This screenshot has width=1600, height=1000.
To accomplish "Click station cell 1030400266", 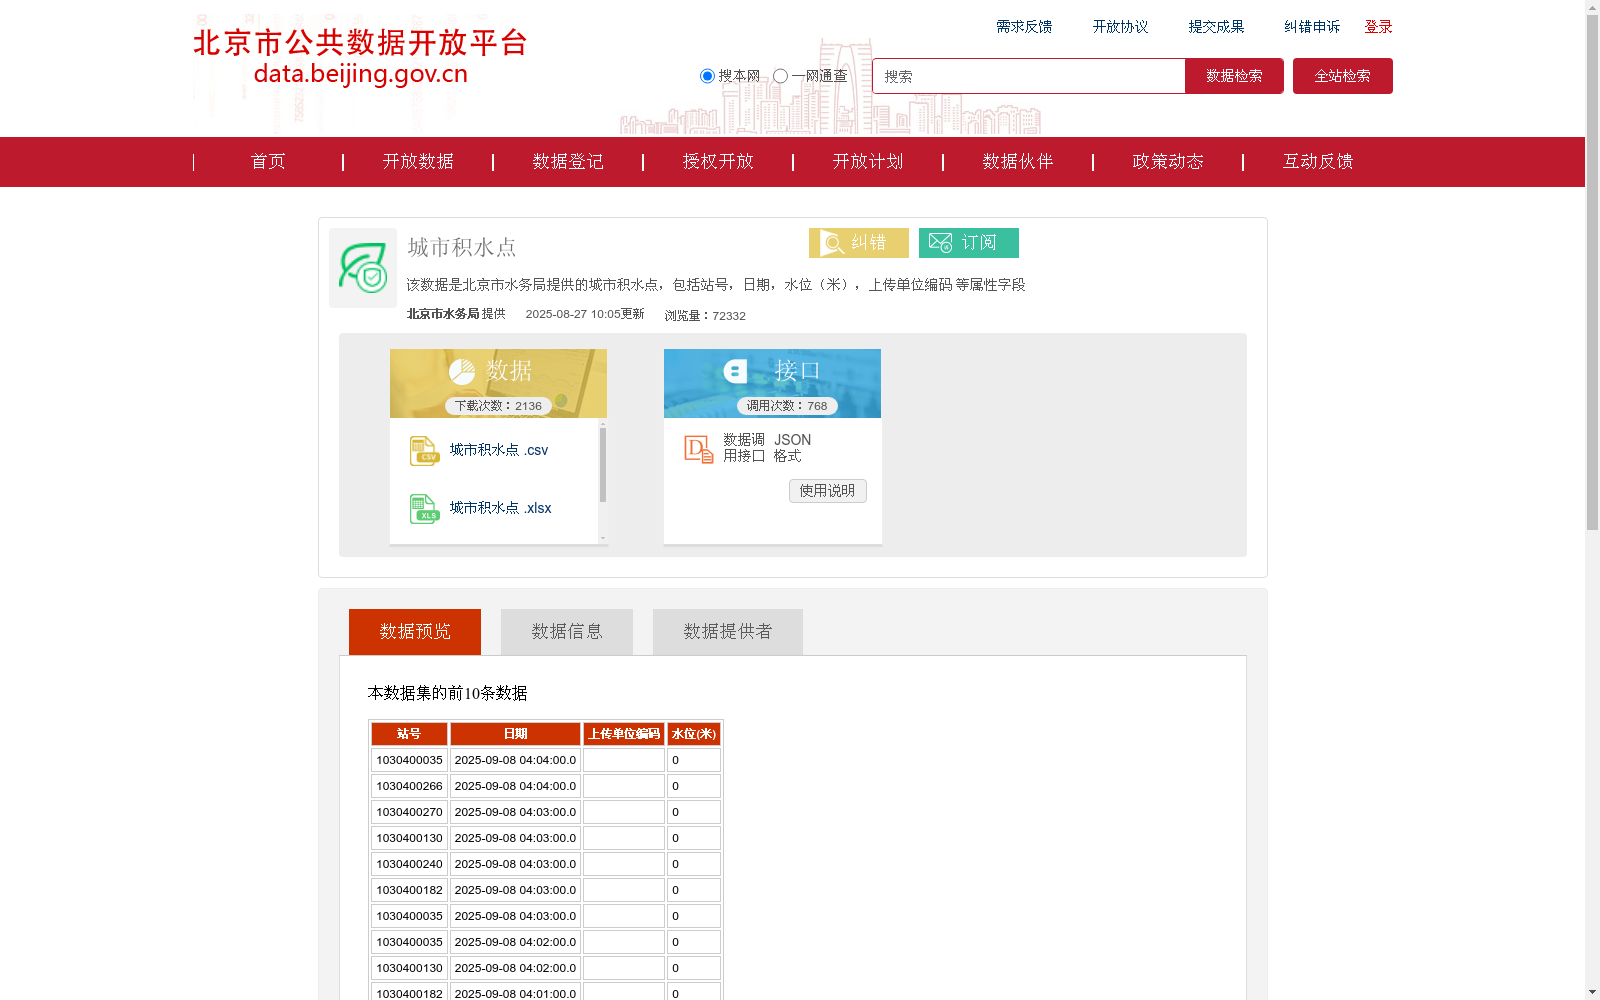I will [409, 786].
